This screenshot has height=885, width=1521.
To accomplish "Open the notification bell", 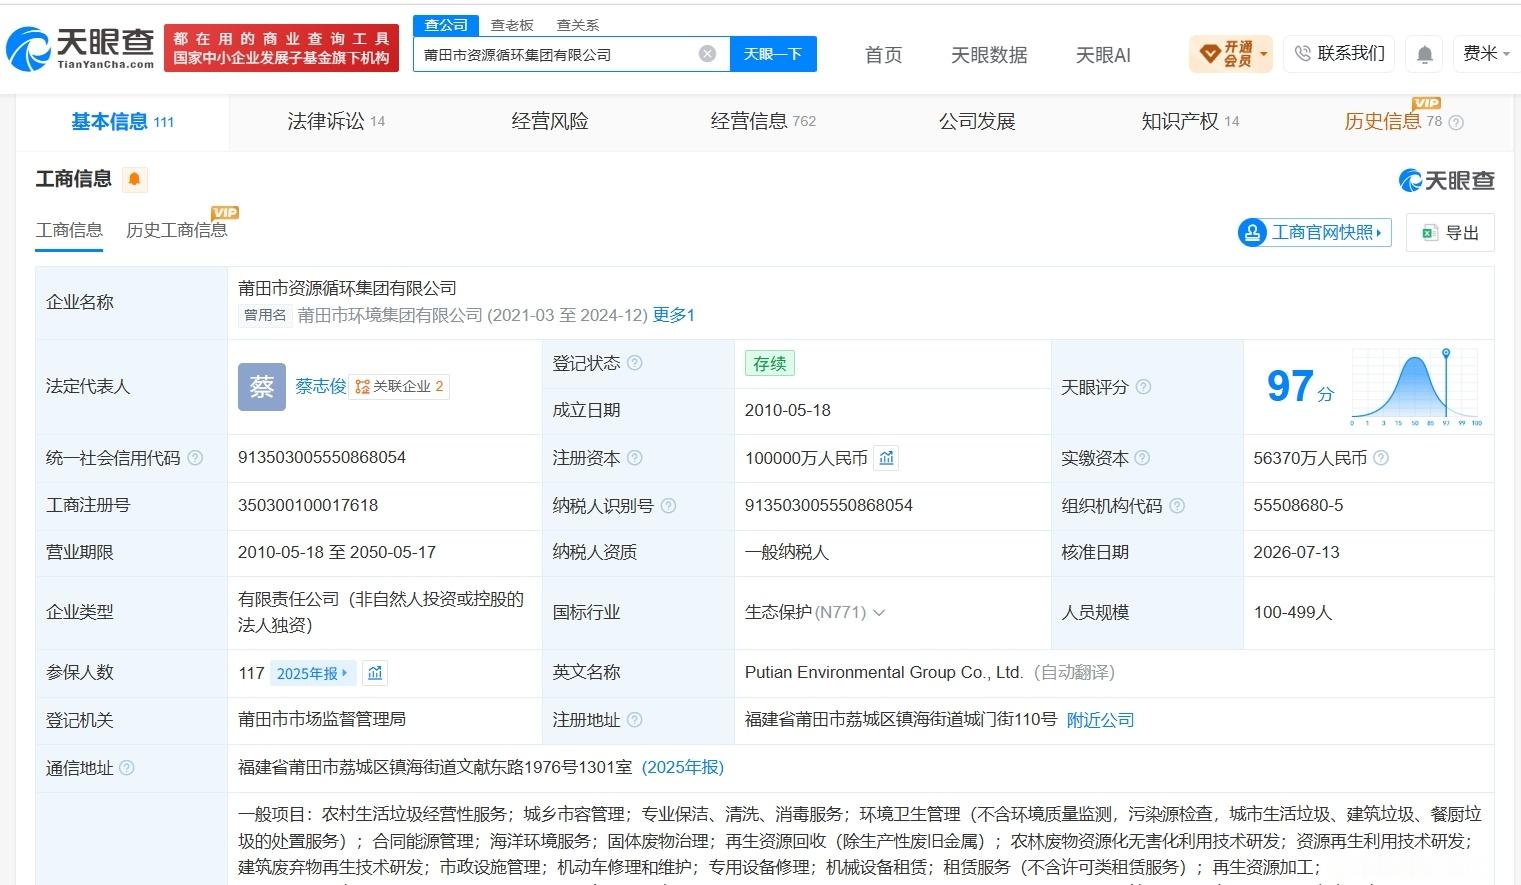I will click(x=1425, y=54).
